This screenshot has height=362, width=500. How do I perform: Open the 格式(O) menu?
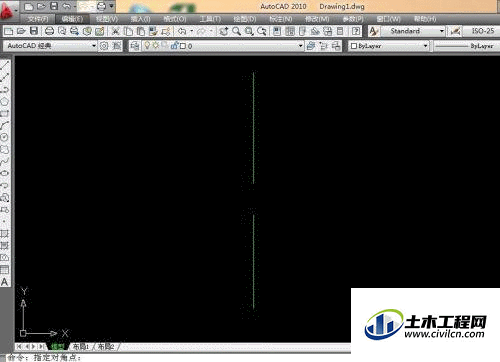point(175,19)
